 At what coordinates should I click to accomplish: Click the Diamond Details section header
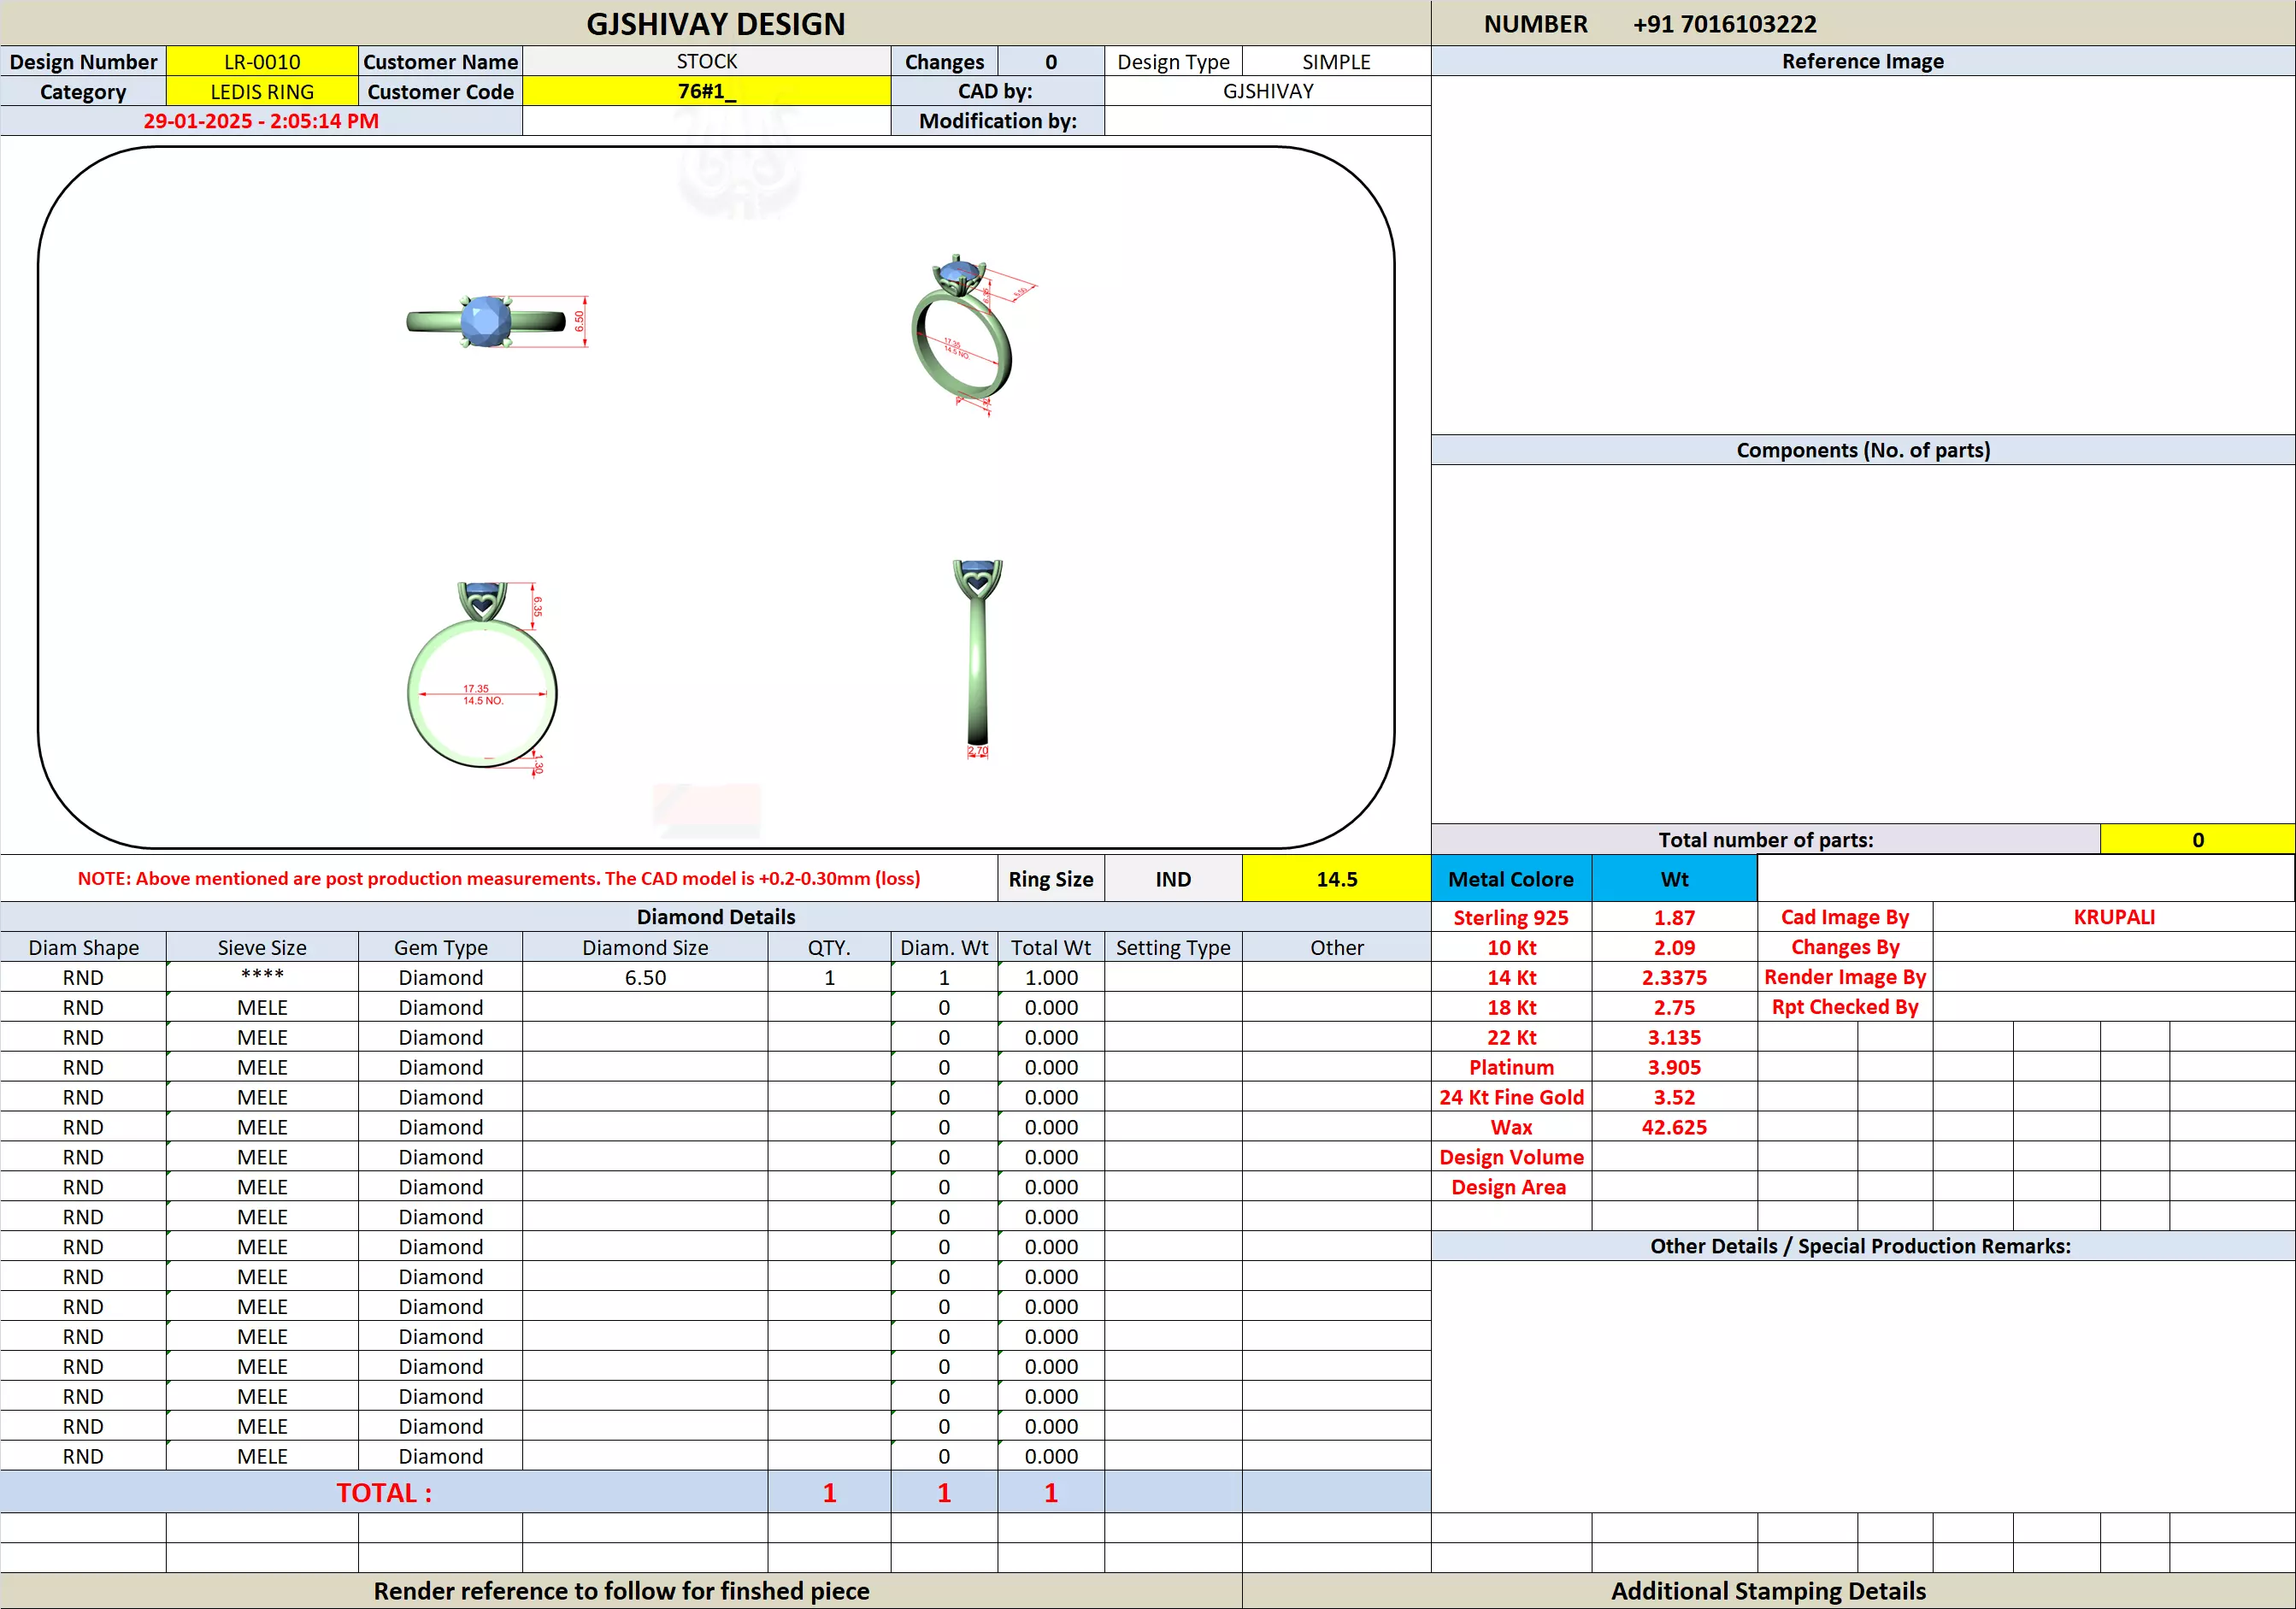715,917
